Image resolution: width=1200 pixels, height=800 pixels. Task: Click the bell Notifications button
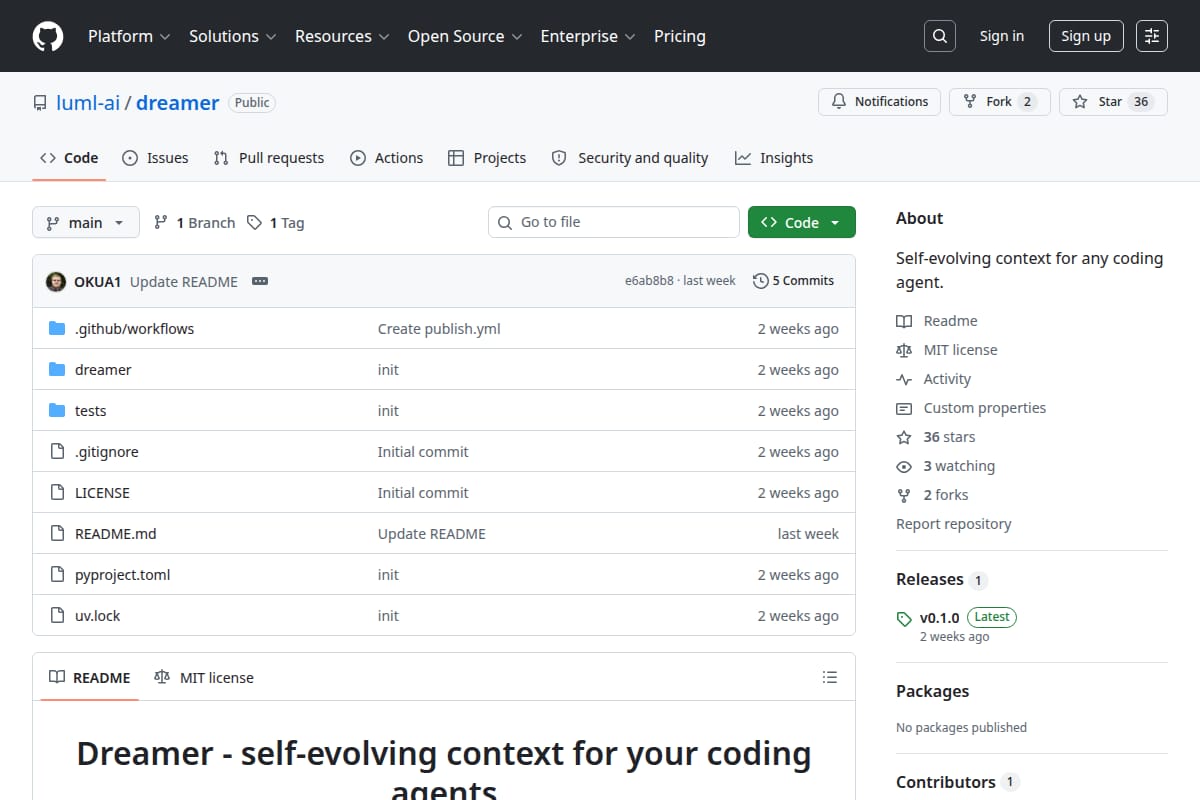pos(879,102)
